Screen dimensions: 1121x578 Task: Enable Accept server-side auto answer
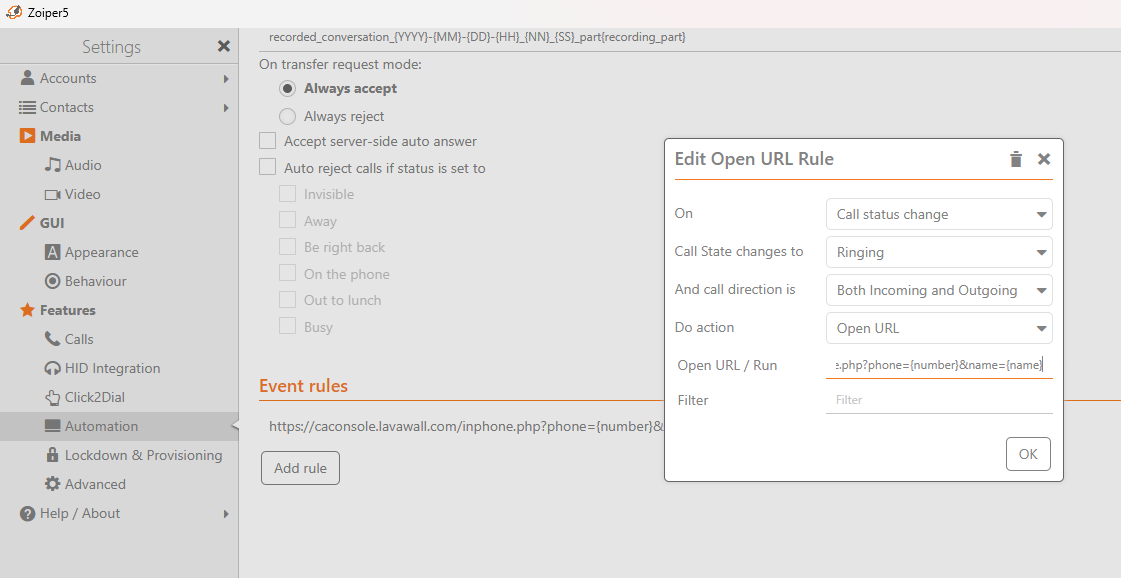tap(267, 141)
